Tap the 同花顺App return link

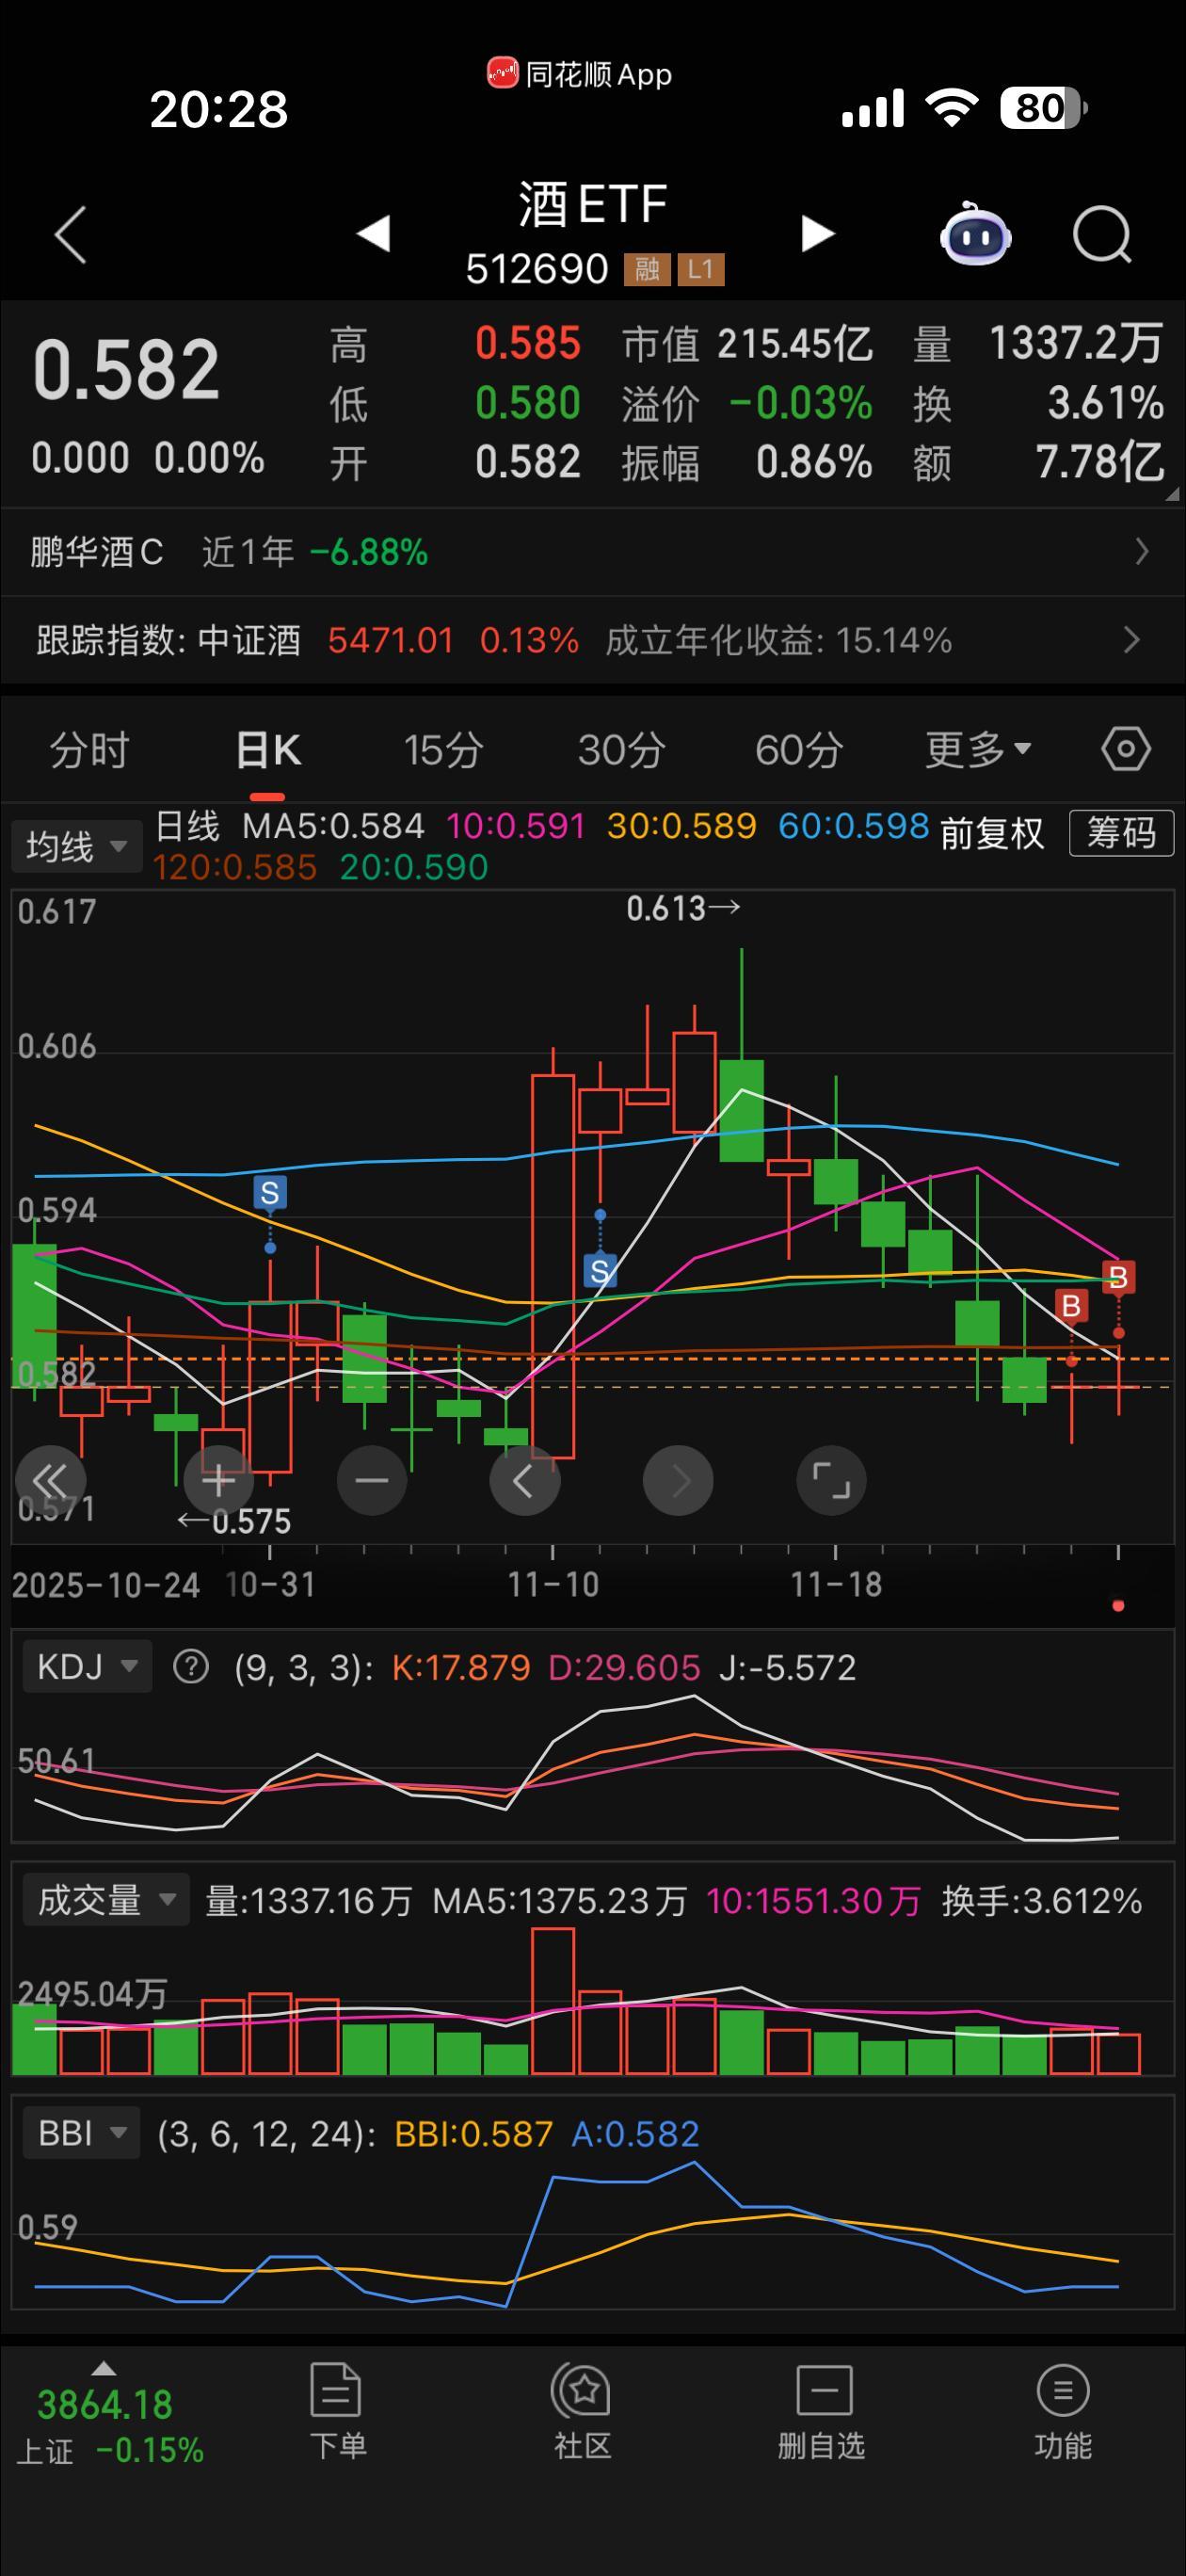[x=580, y=74]
